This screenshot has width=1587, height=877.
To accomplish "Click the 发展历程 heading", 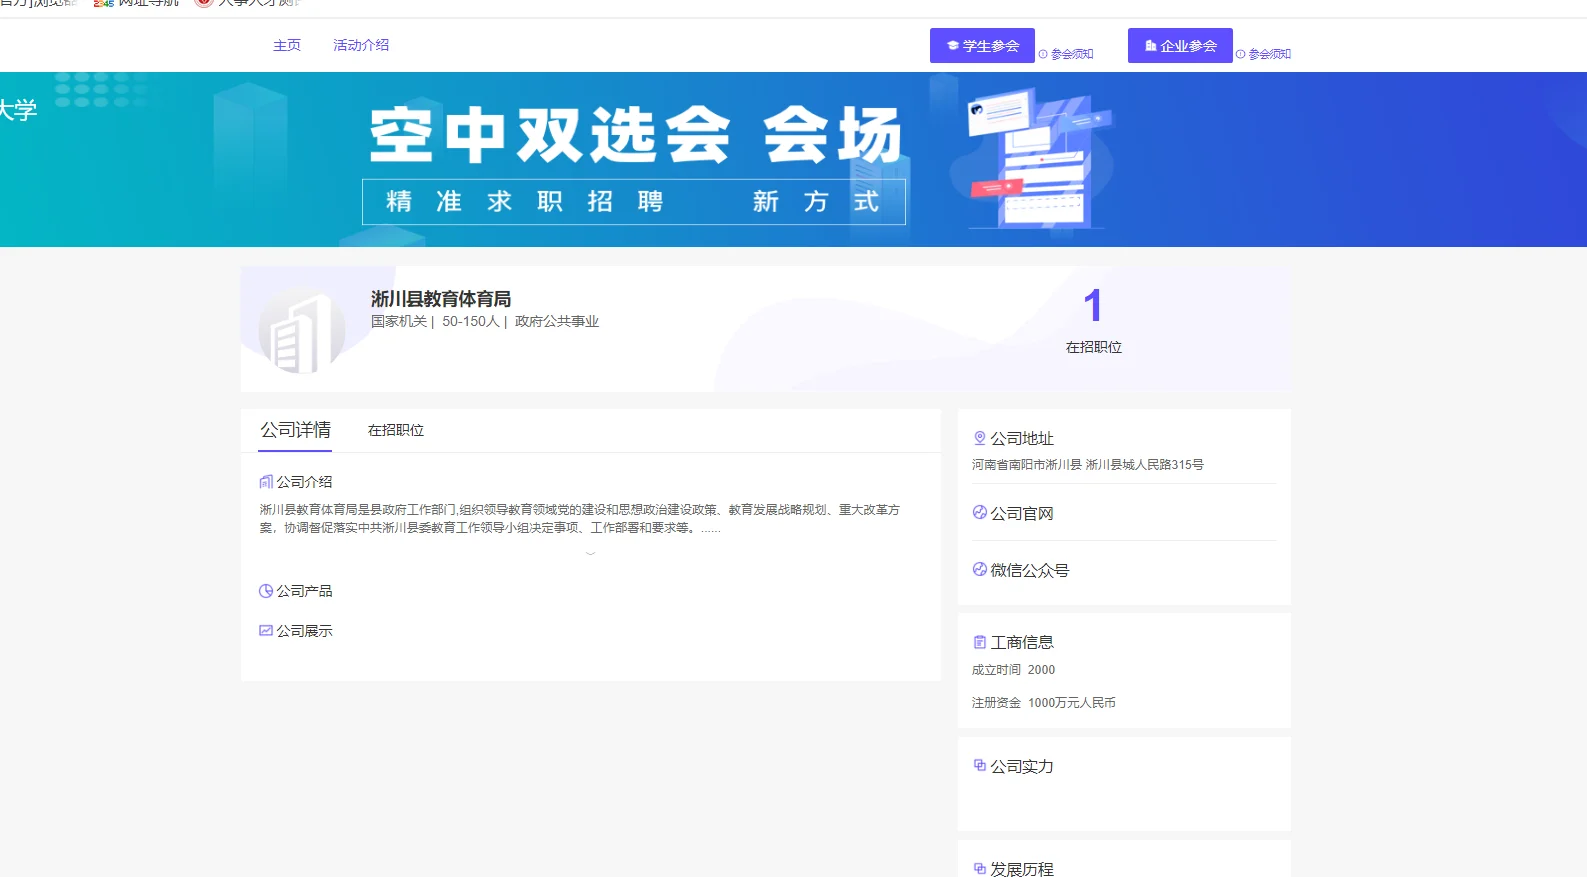I will pyautogui.click(x=1022, y=869).
